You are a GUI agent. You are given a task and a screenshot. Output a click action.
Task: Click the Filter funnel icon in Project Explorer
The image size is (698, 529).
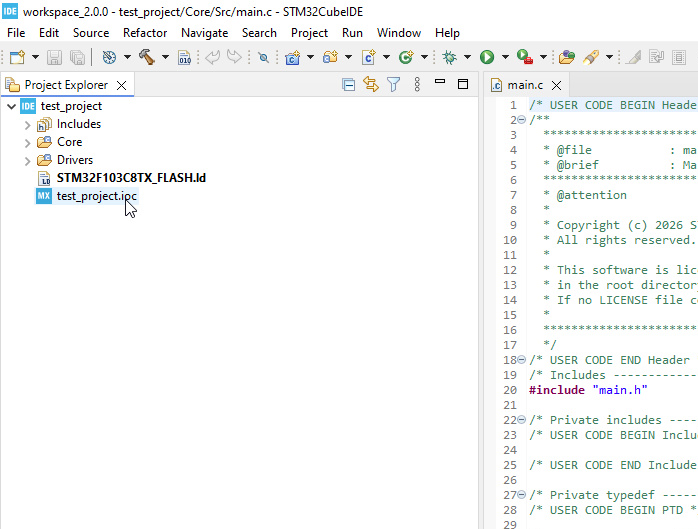pos(394,84)
